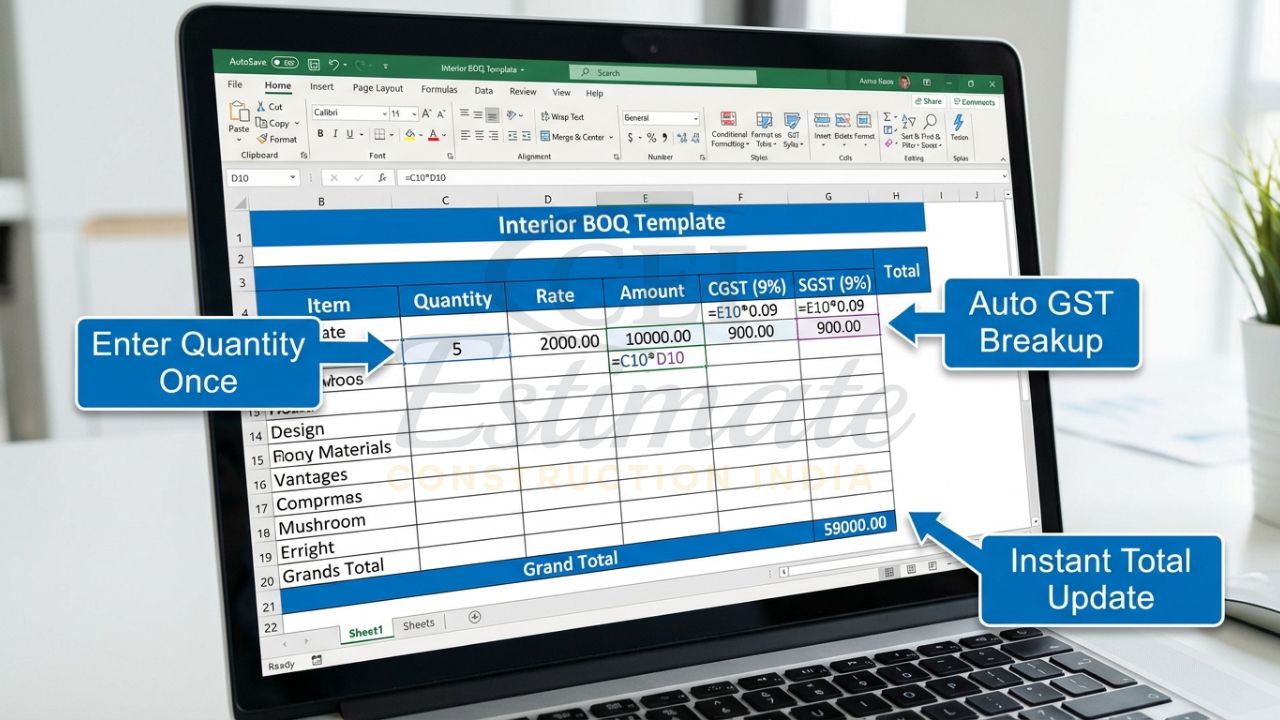This screenshot has width=1280, height=720.
Task: Use the Format Painter icon
Action: pos(263,139)
